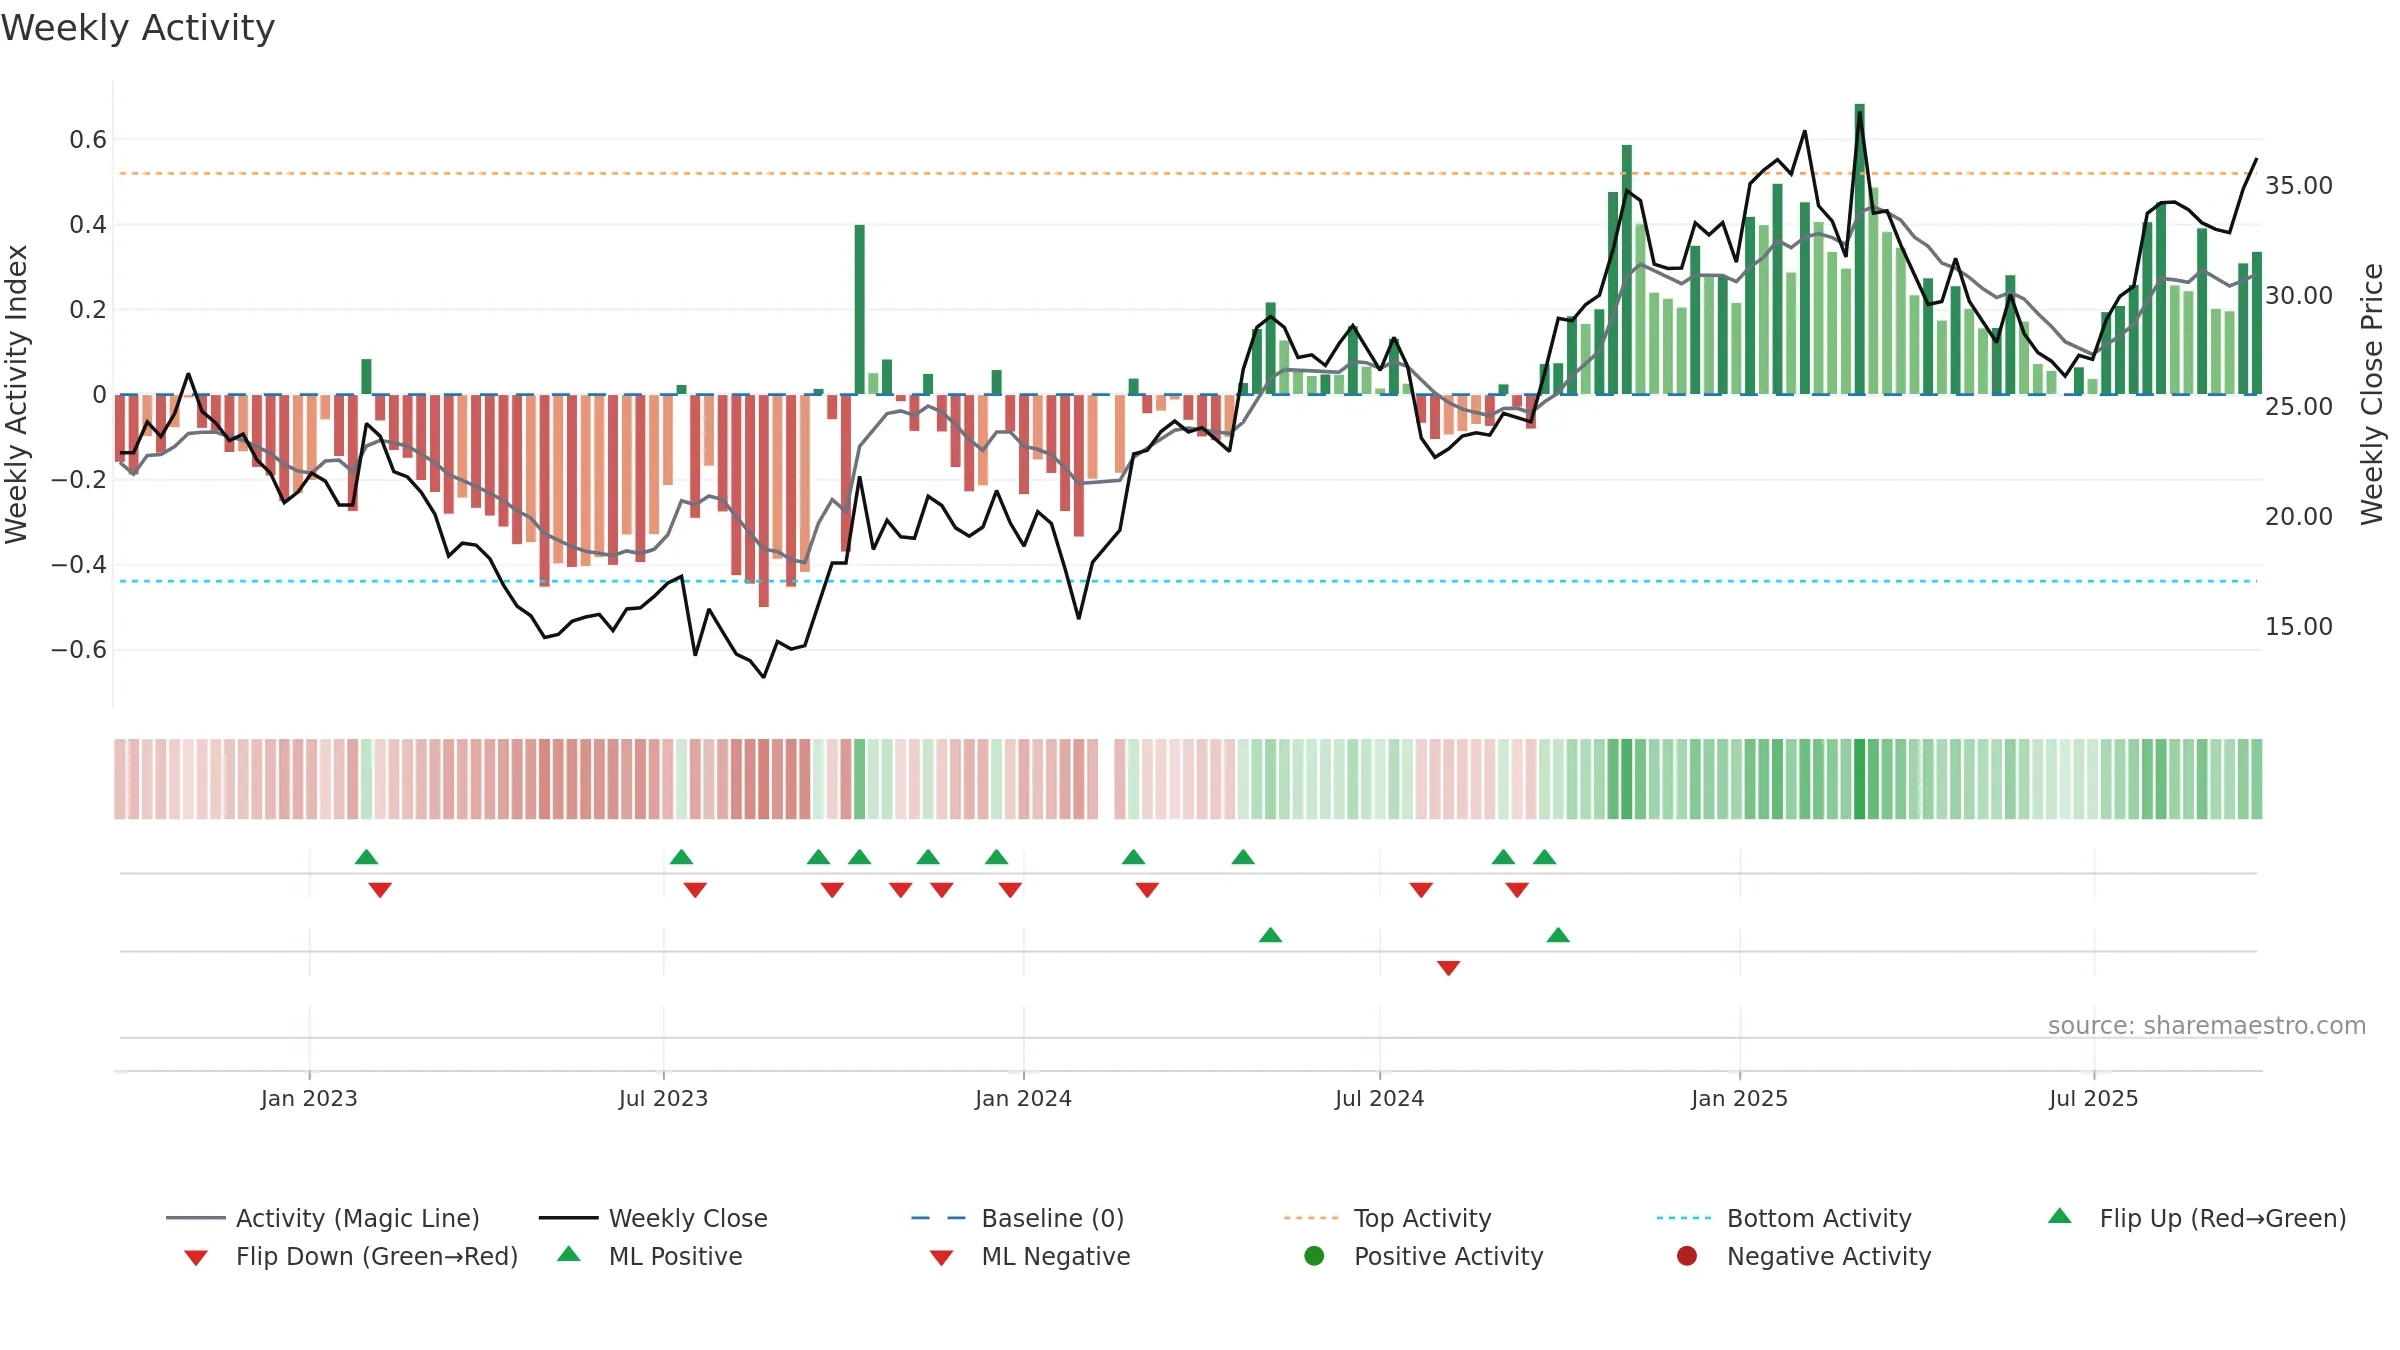The height and width of the screenshot is (1350, 2400).
Task: Toggle the ML Positive legend entry
Action: [650, 1256]
